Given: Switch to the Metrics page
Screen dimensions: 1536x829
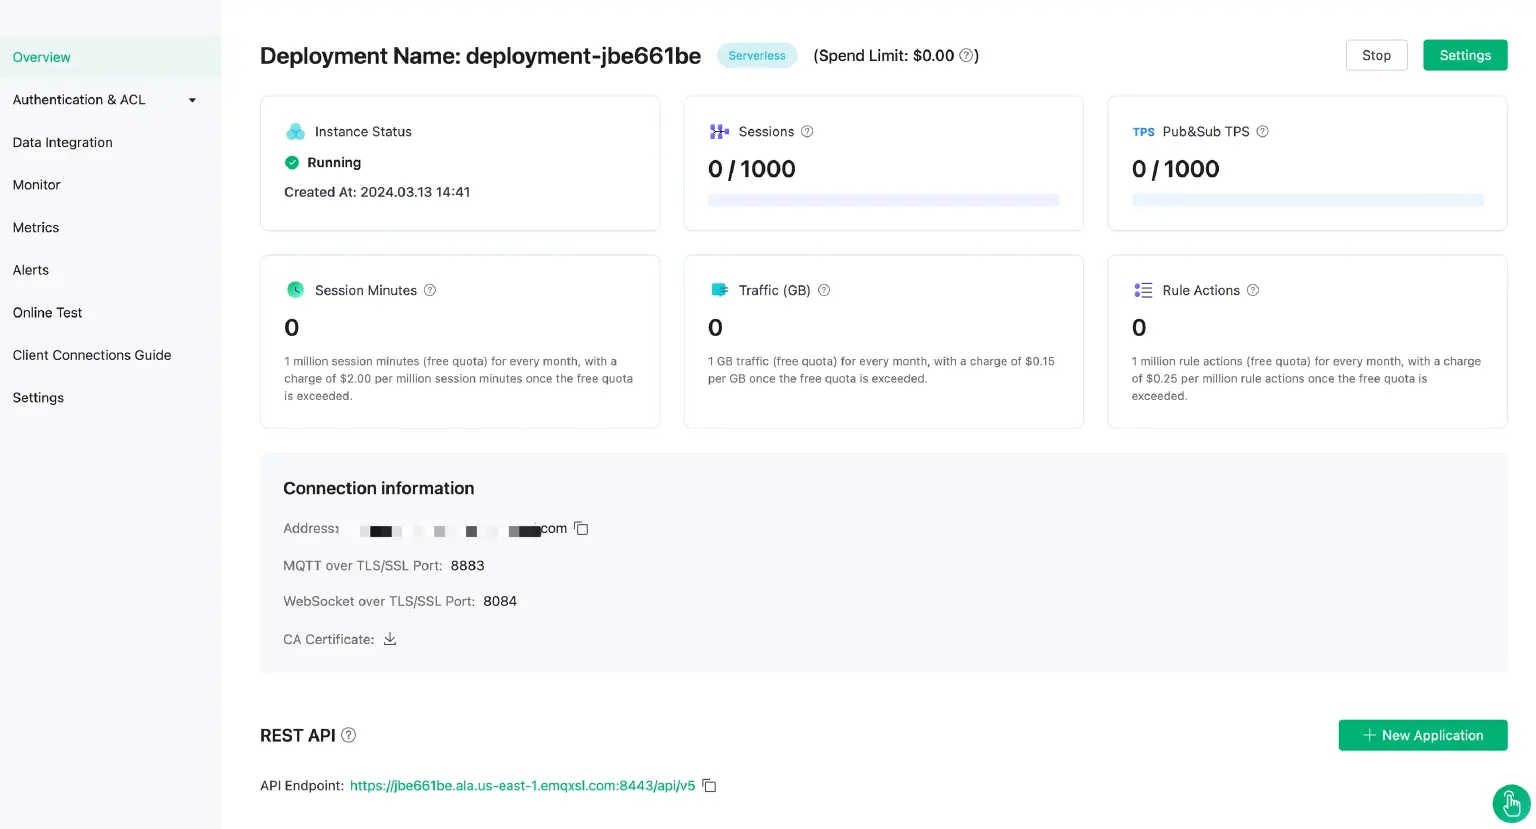Looking at the screenshot, I should click(35, 227).
